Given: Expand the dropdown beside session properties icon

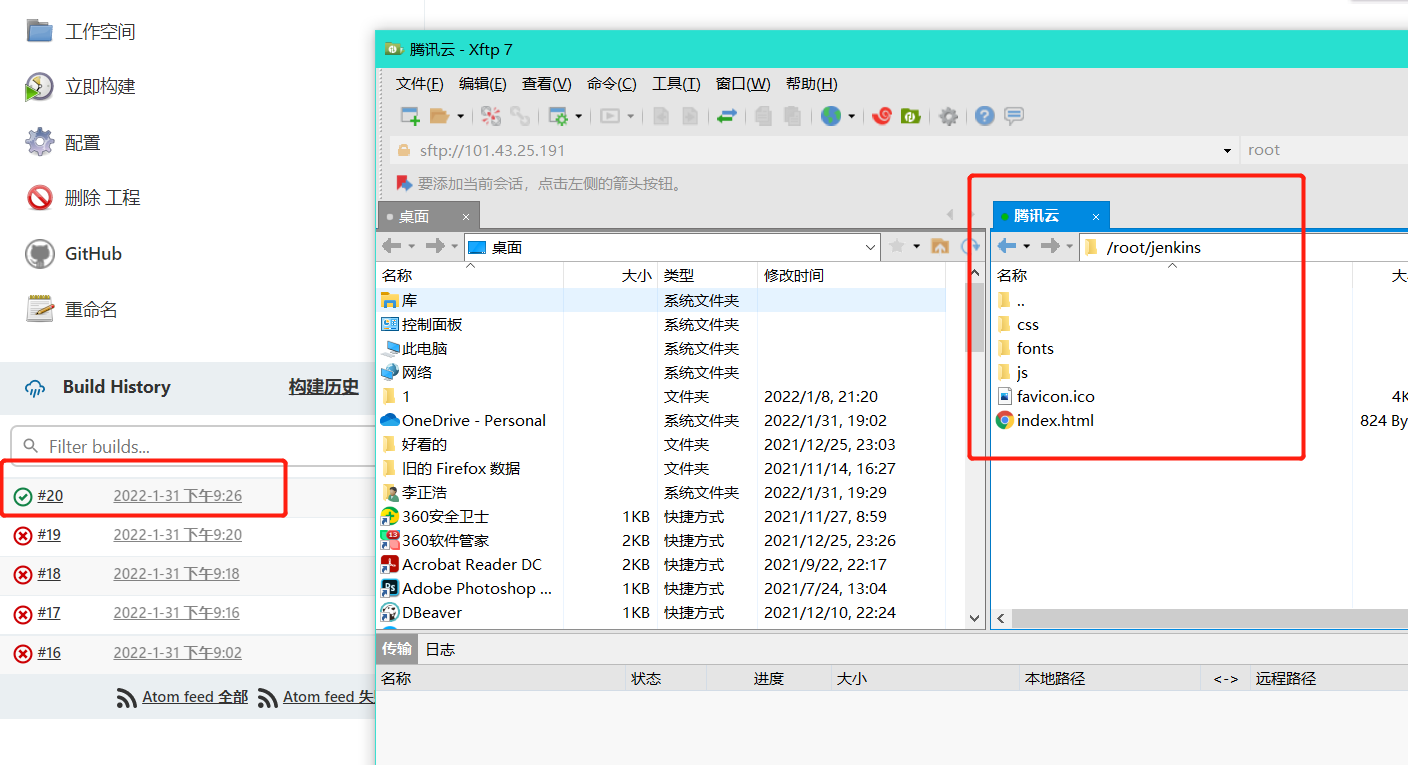Looking at the screenshot, I should 578,116.
